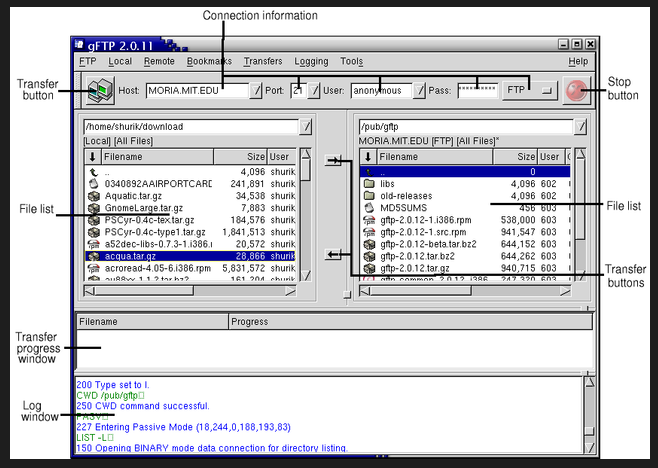
Task: Click the red Stop button
Action: coord(576,90)
